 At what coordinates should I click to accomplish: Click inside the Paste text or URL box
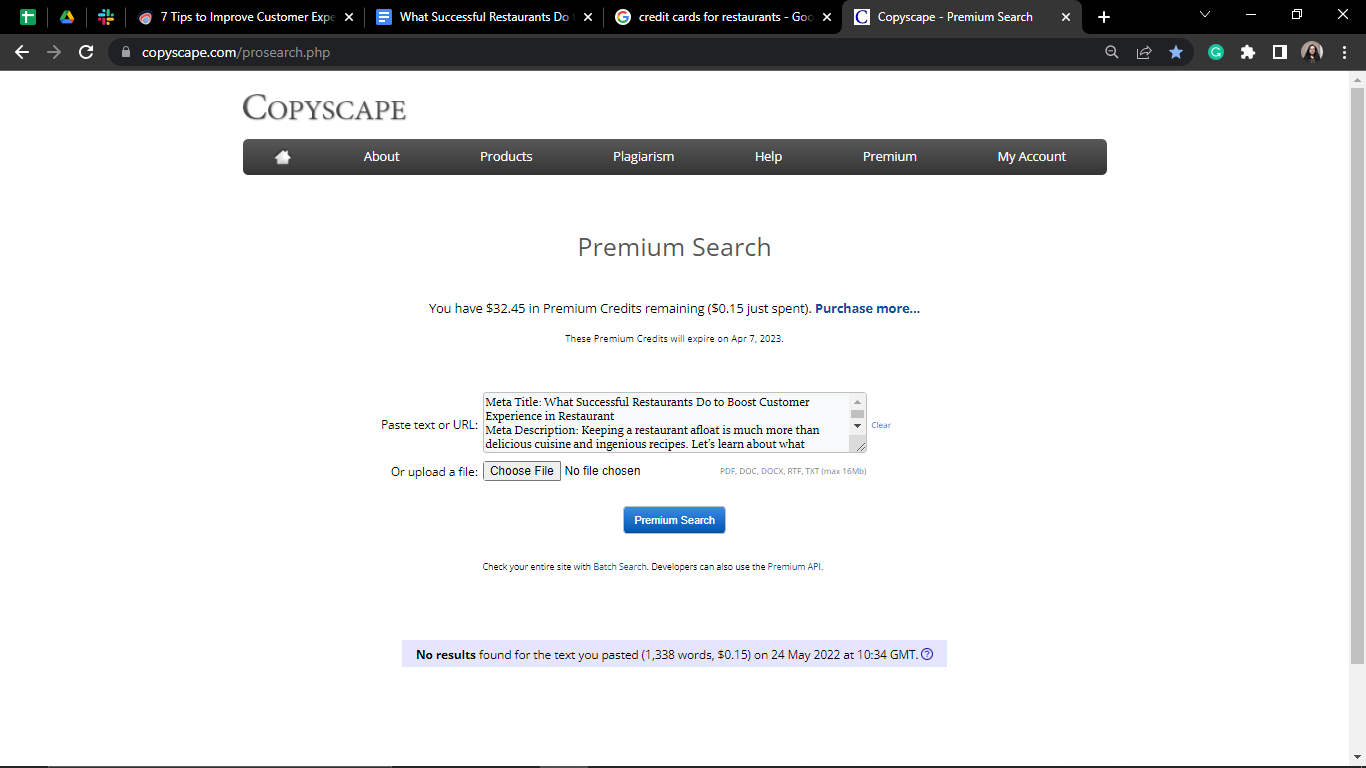[666, 423]
